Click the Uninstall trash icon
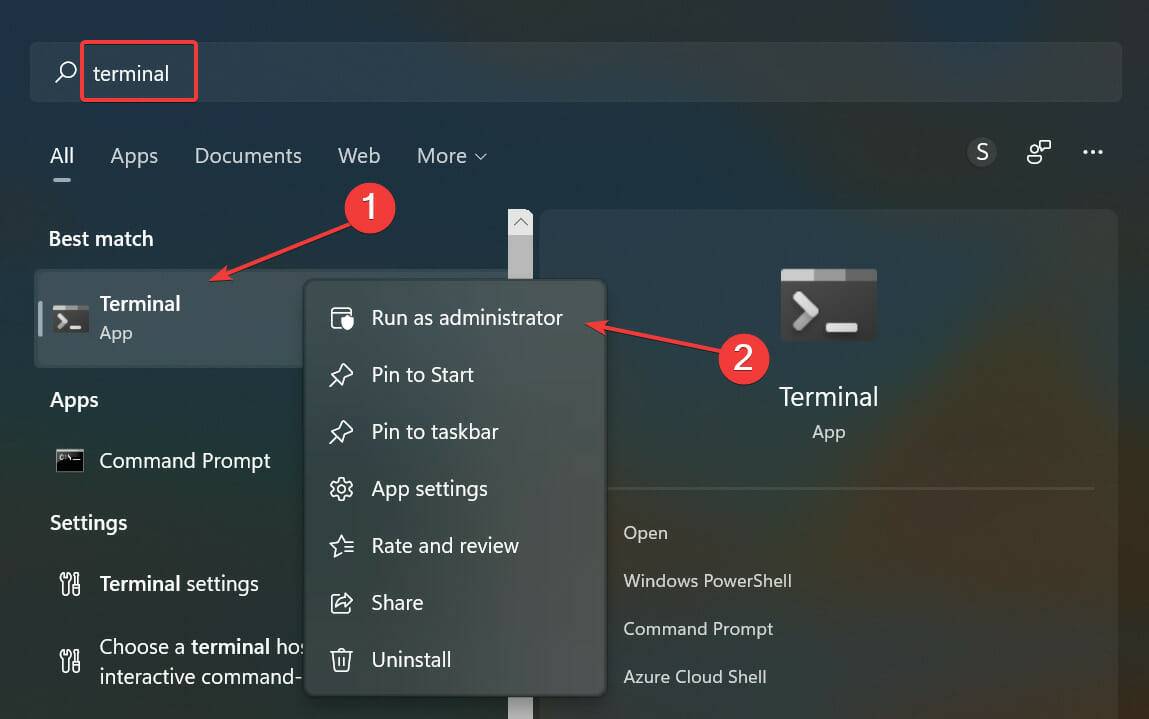Screen dimensions: 1149x719 click(x=341, y=659)
